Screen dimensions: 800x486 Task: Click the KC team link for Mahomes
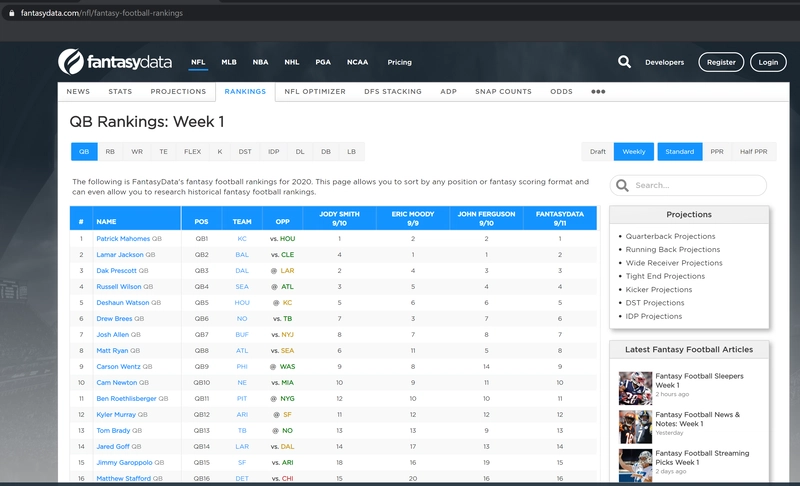pyautogui.click(x=242, y=239)
